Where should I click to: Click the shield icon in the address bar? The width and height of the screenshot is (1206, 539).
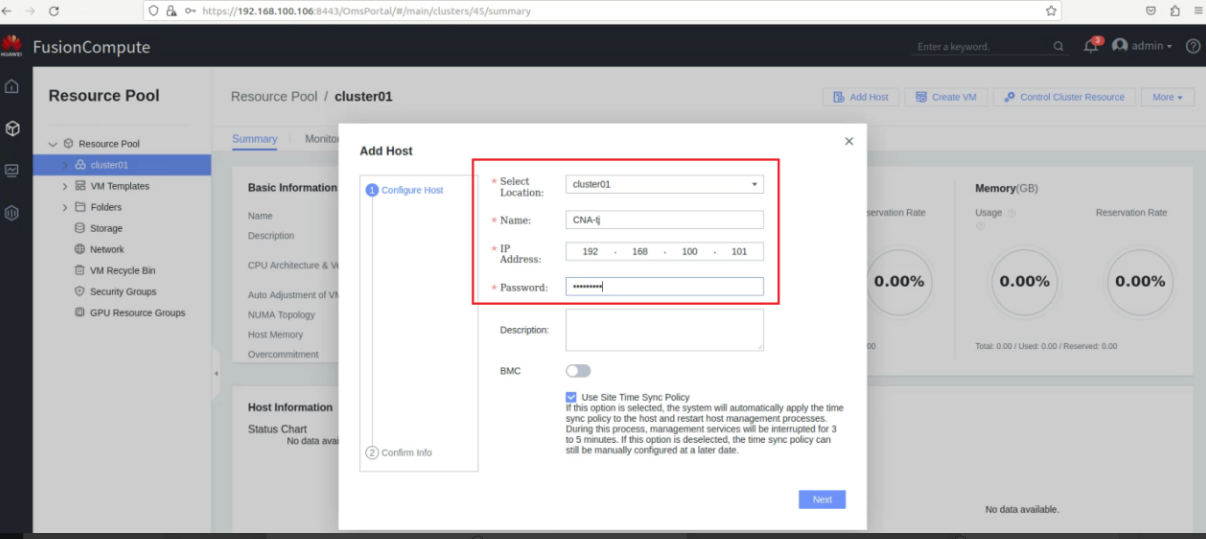(154, 11)
